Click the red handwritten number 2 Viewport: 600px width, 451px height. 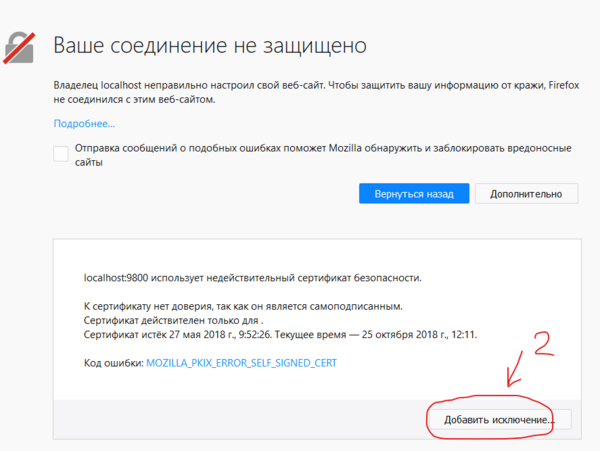(x=546, y=343)
